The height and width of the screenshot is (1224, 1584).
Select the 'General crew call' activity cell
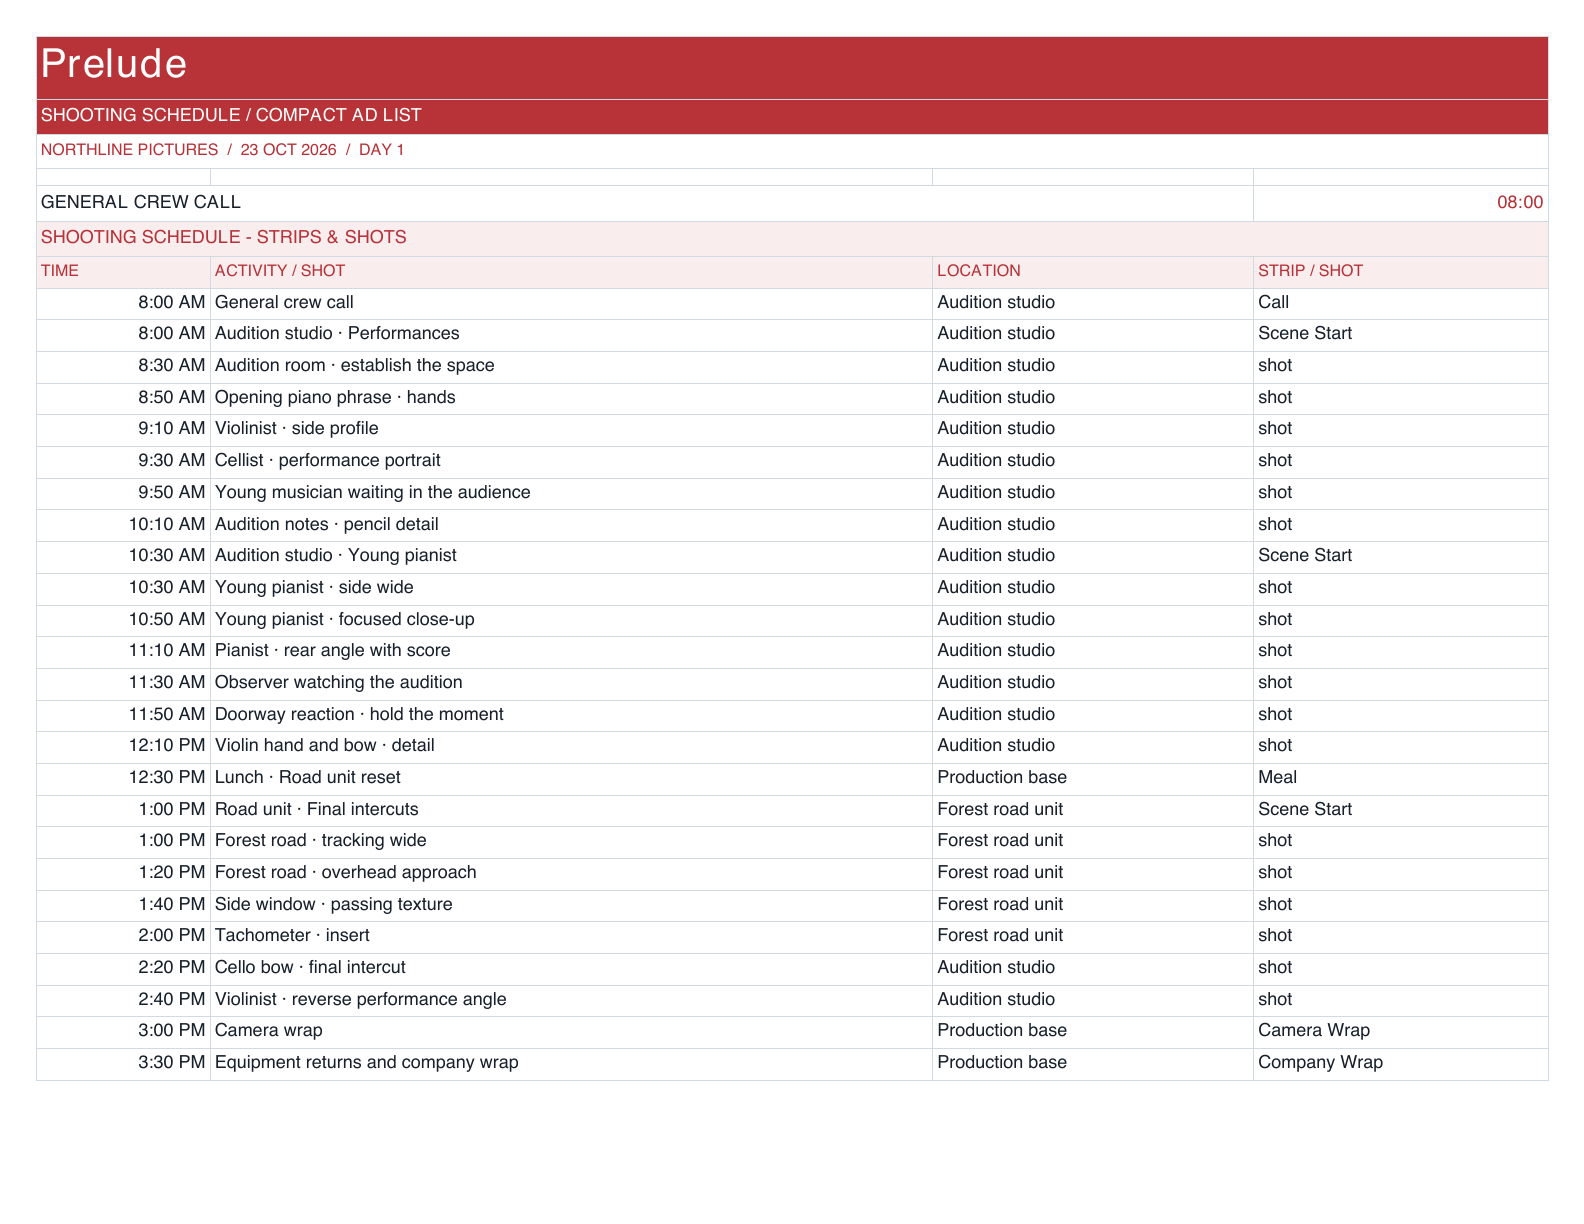coord(571,303)
